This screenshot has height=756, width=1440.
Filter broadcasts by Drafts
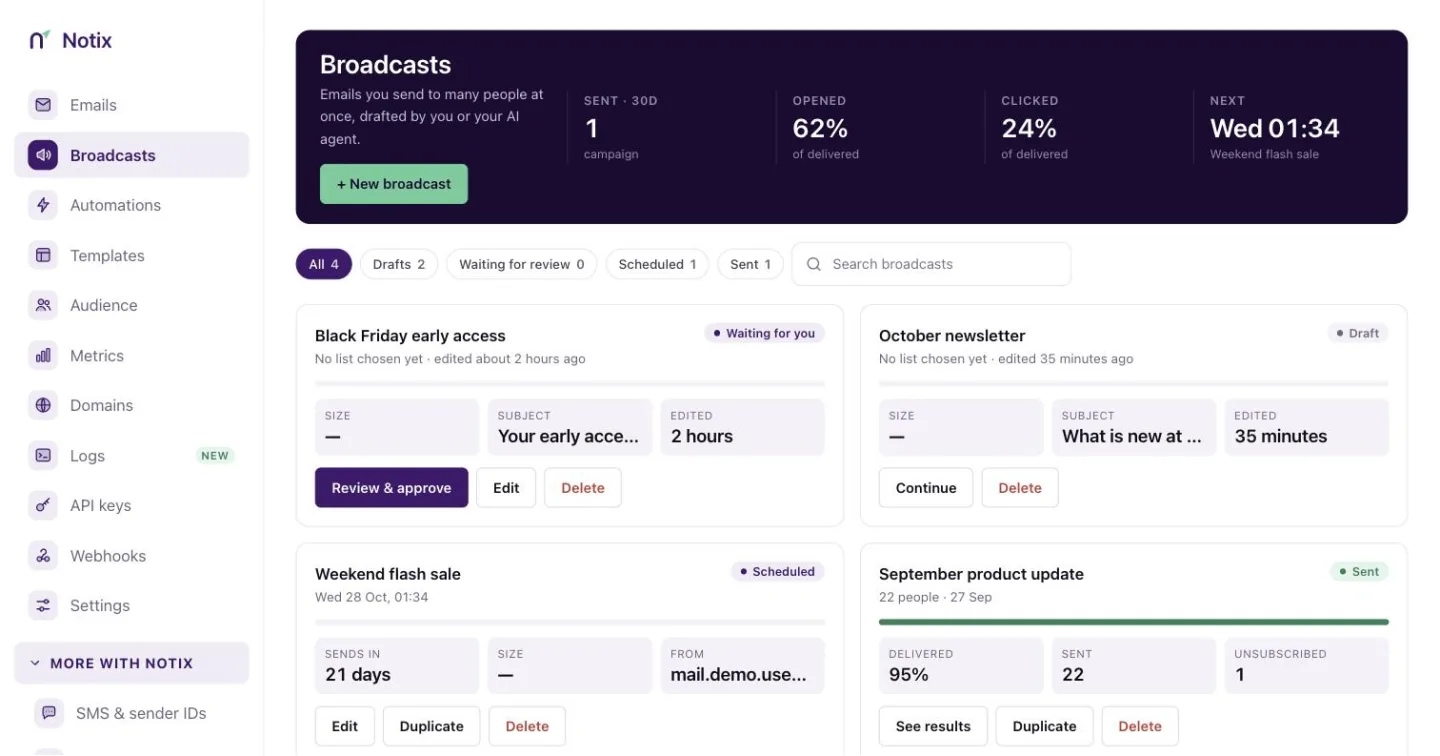coord(399,264)
